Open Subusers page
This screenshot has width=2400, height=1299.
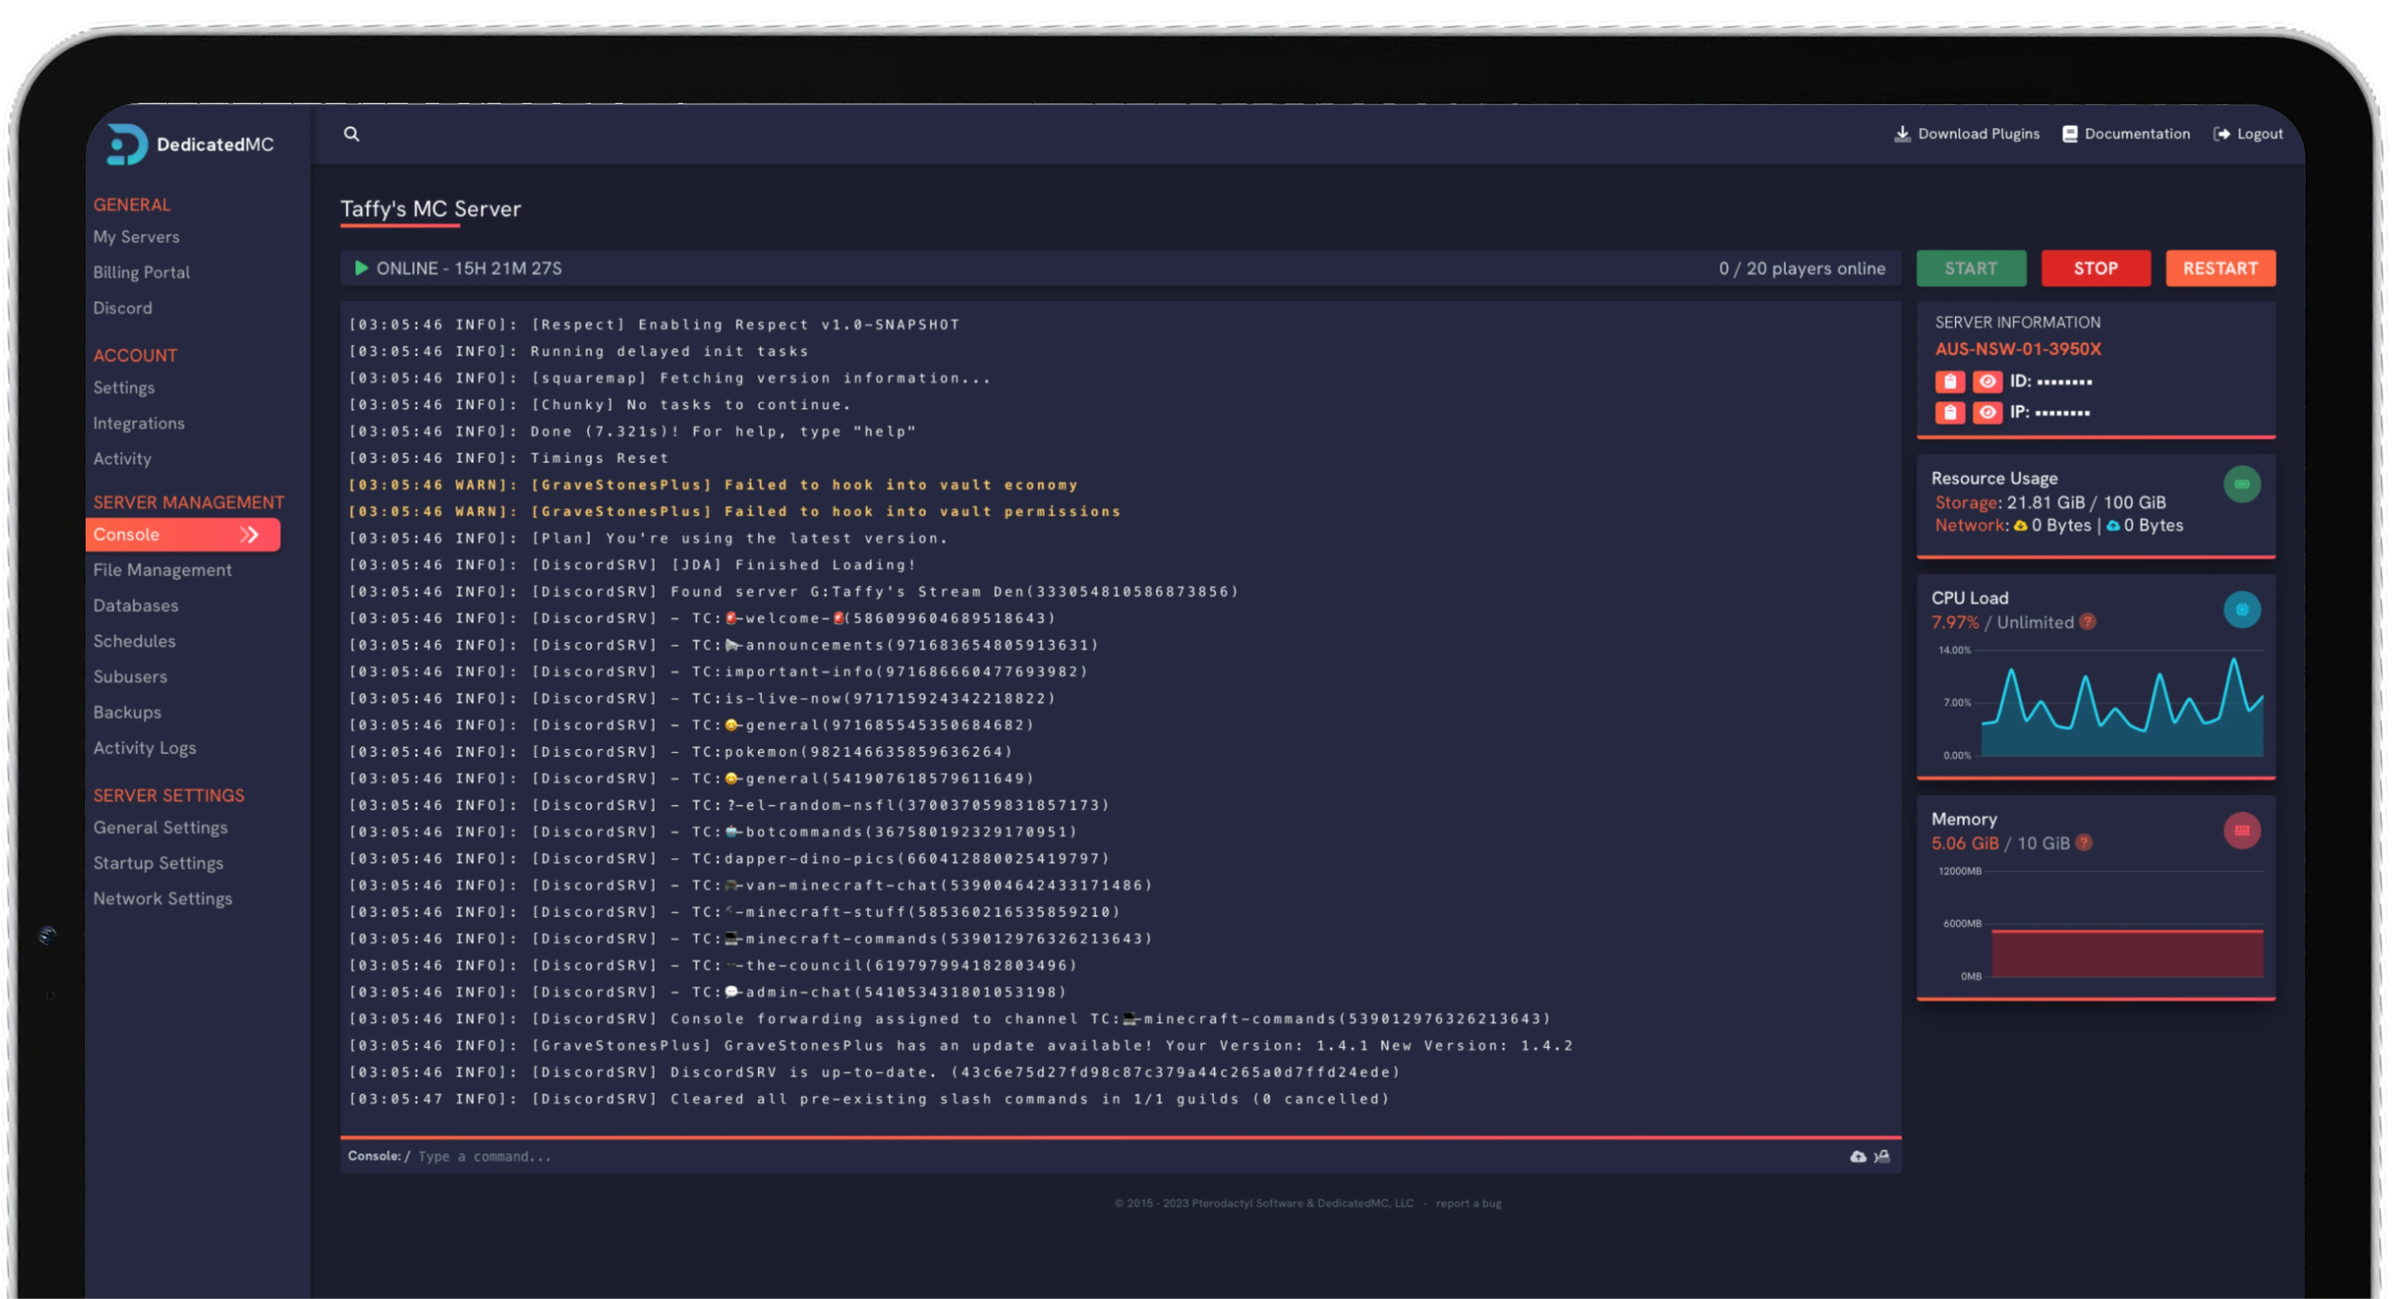coord(130,676)
